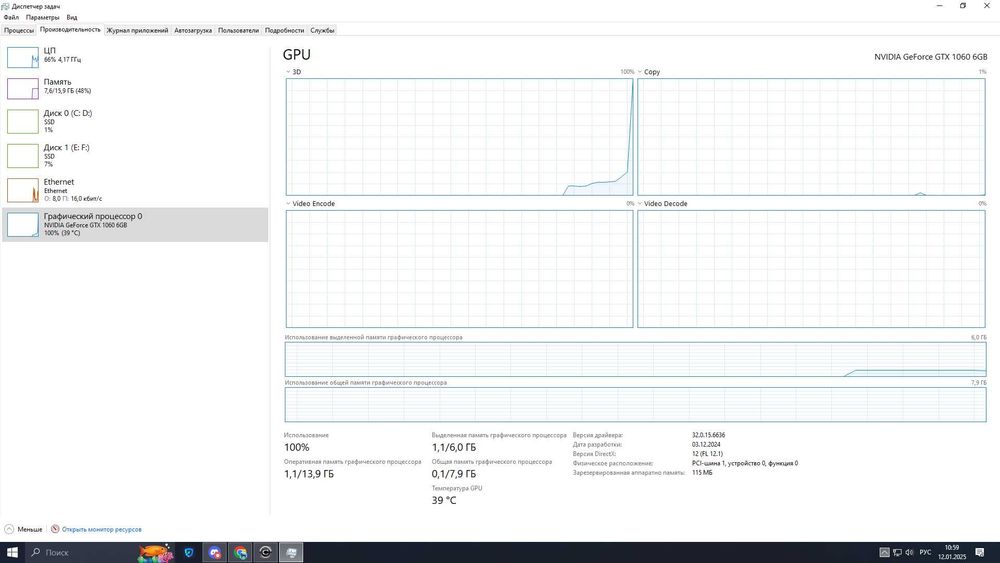Click the Task Manager title bar icon

[x=6, y=6]
